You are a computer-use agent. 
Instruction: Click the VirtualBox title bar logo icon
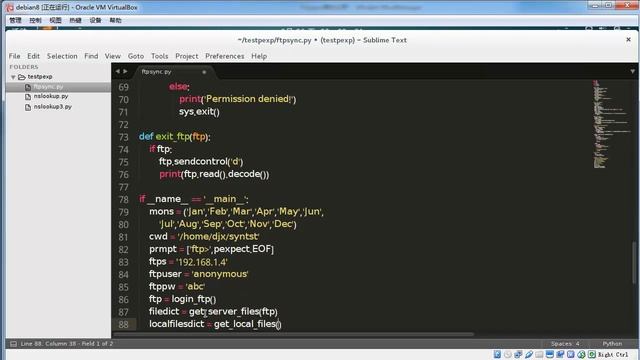(9, 7)
